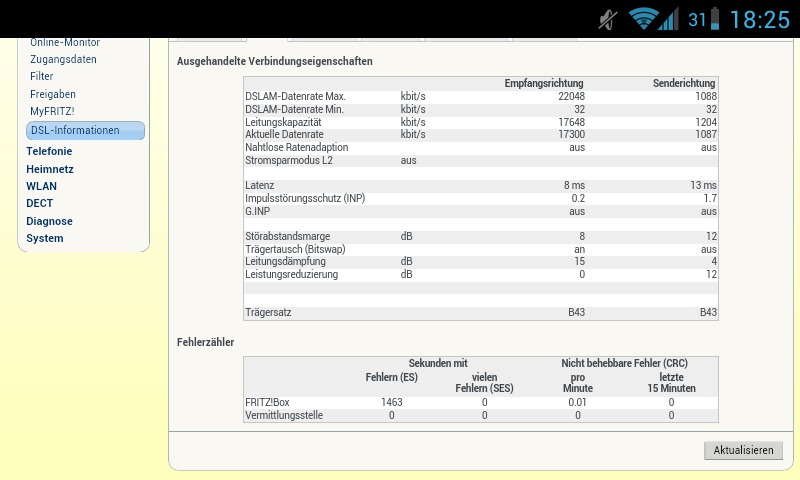800x480 pixels.
Task: Open Zugangsdaten in the sidebar
Action: click(x=63, y=59)
